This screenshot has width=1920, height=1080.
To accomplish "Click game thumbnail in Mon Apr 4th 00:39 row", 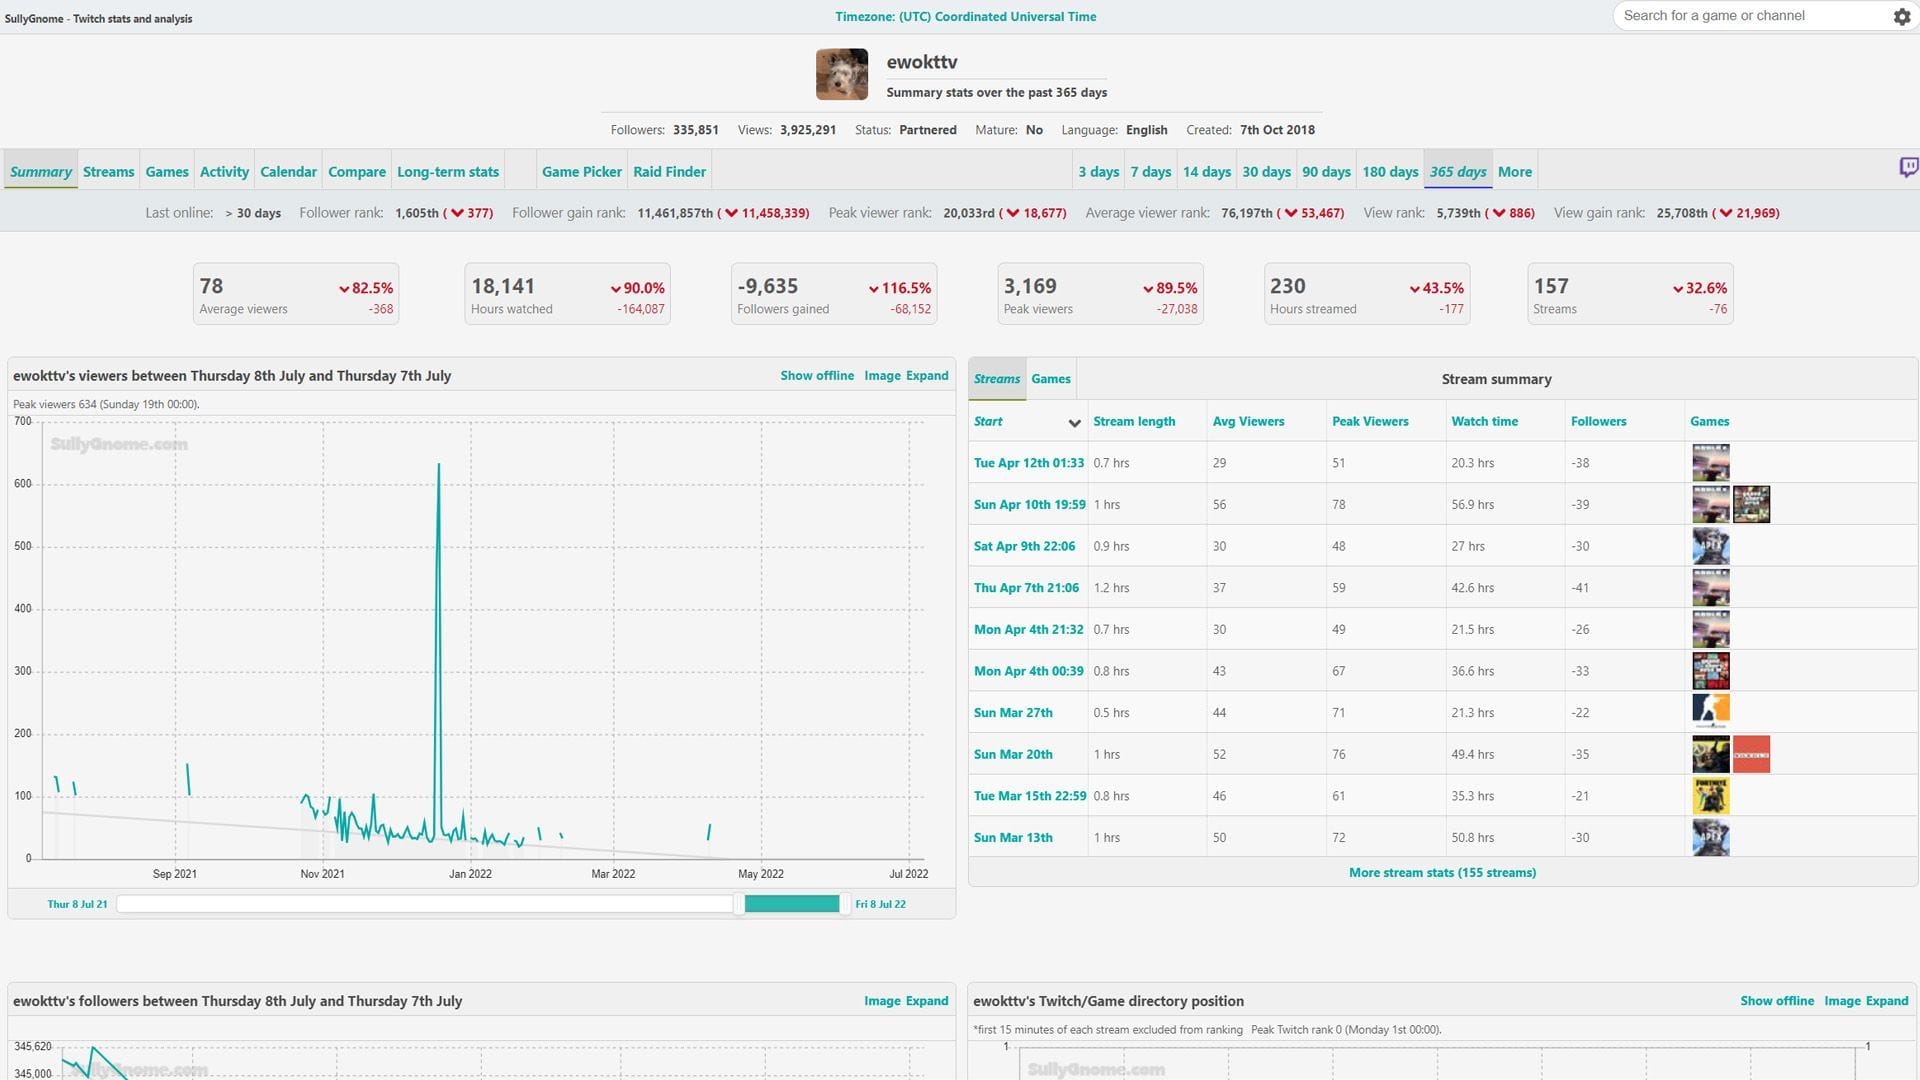I will point(1710,671).
